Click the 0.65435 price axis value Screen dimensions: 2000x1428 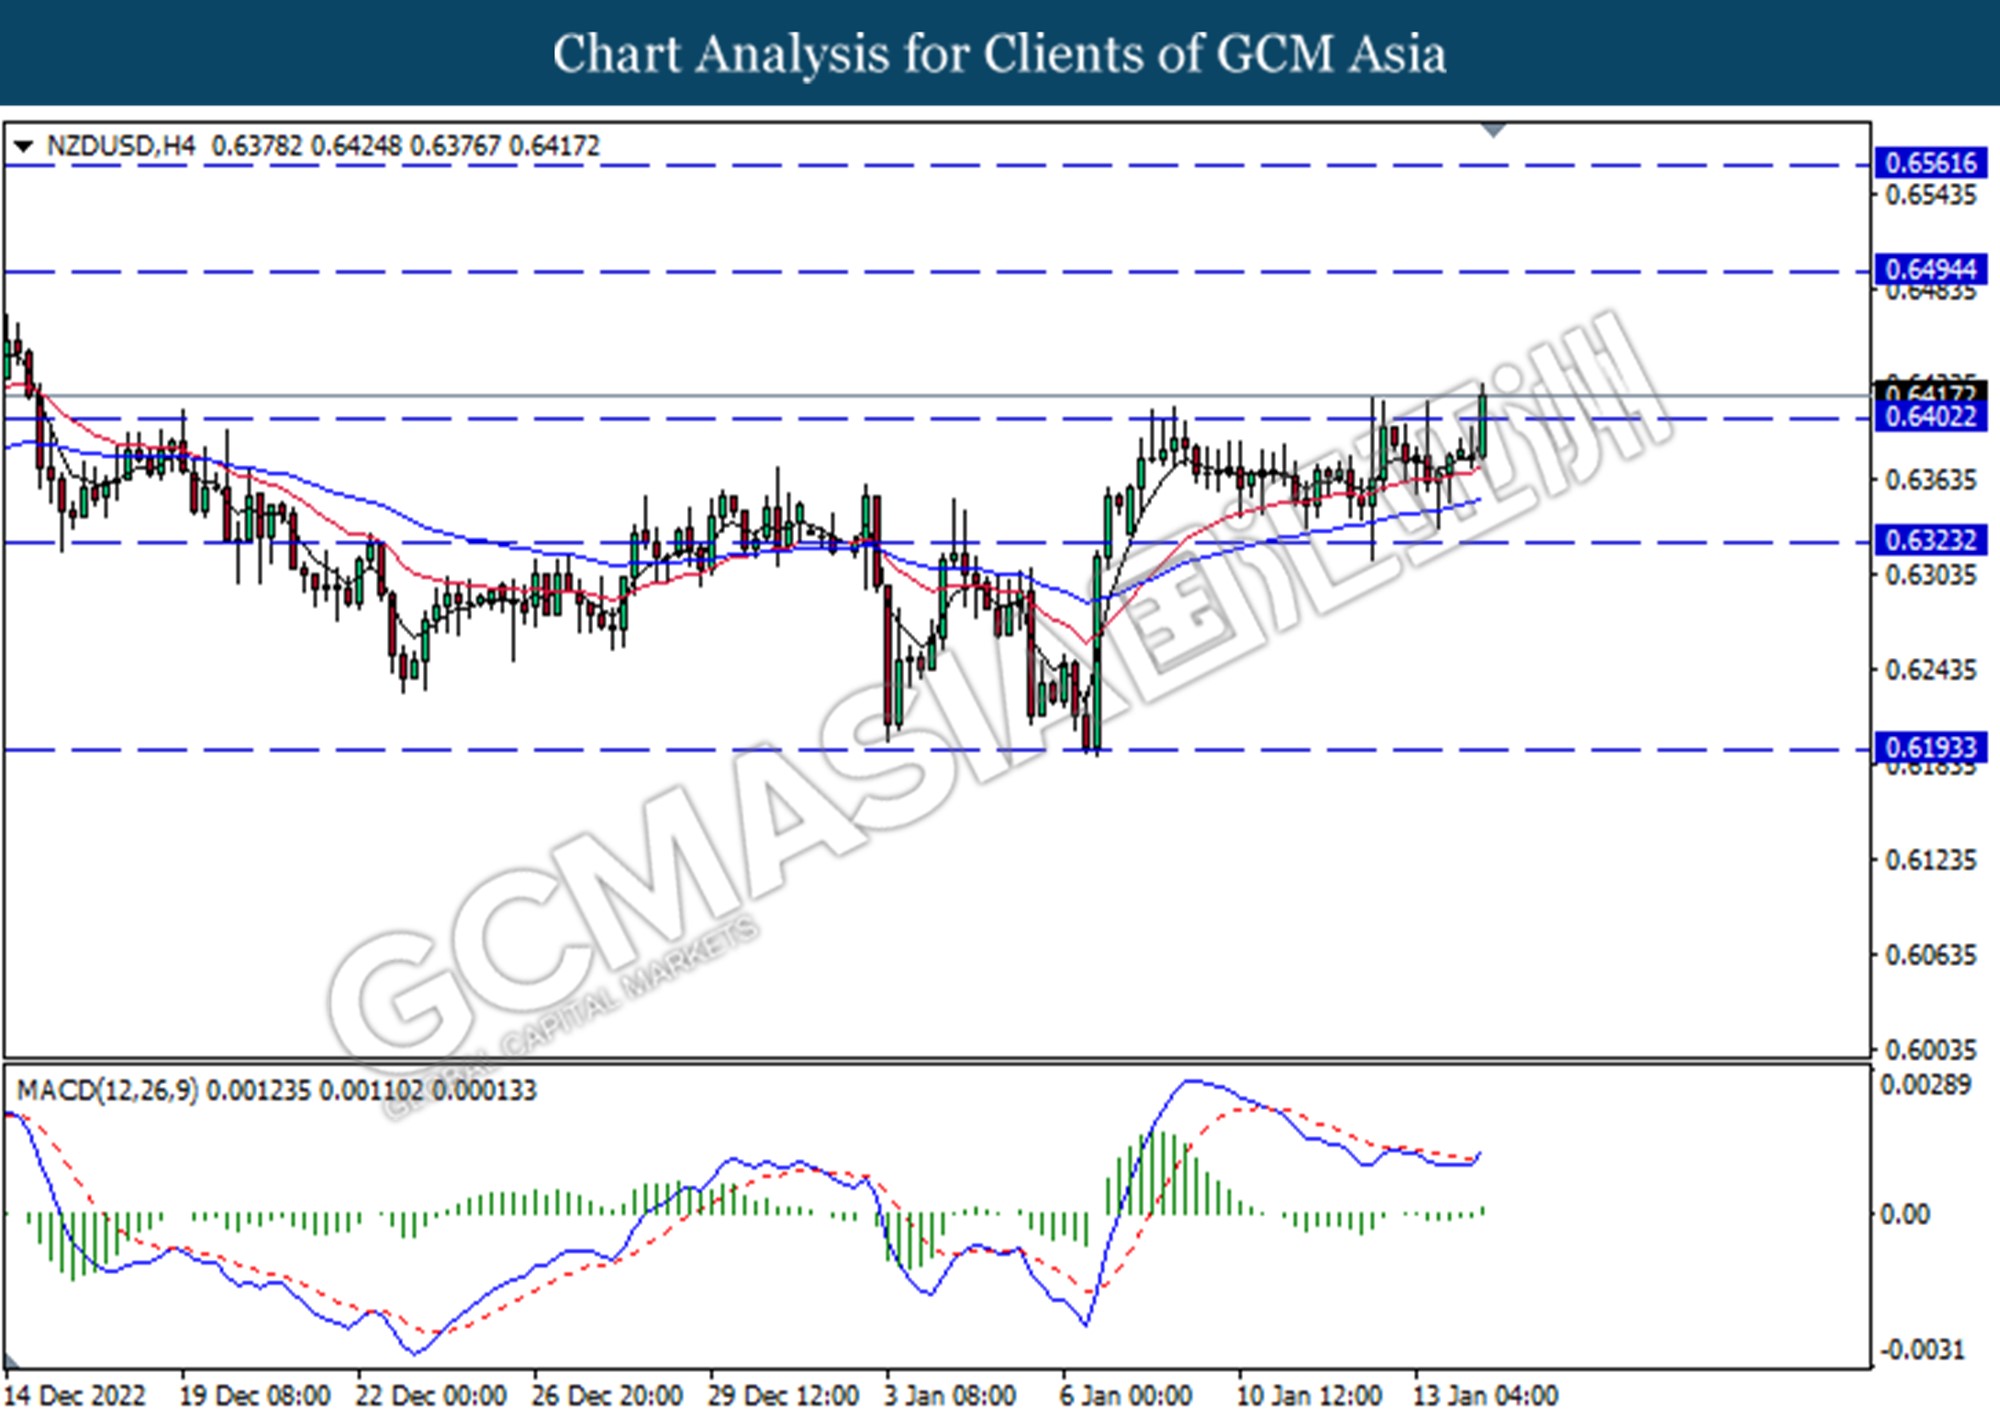click(1931, 195)
